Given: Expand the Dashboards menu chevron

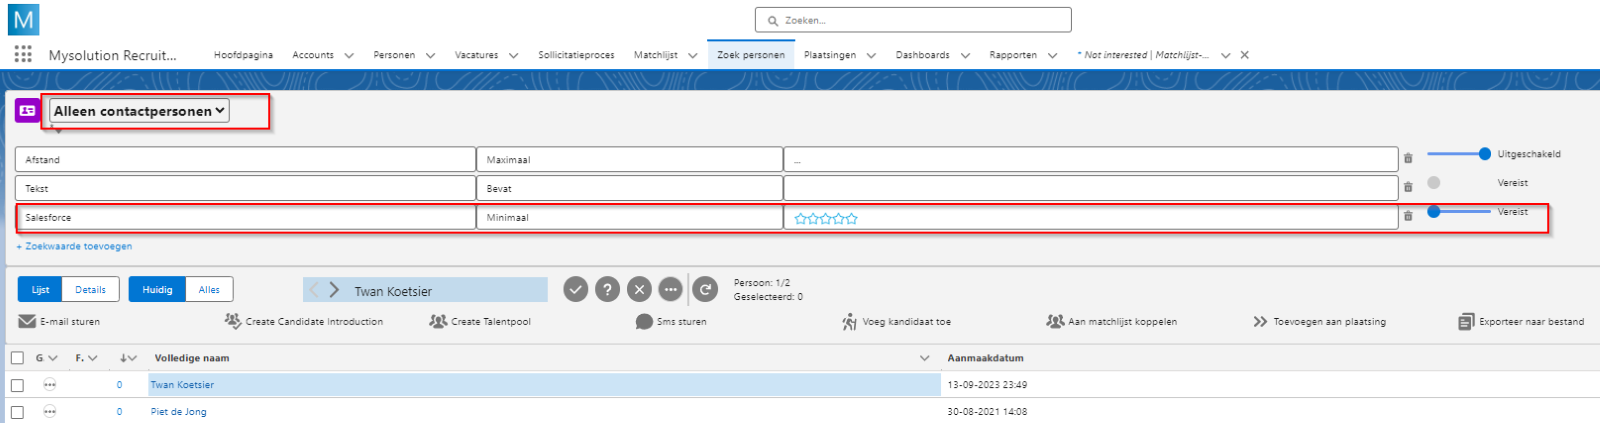Looking at the screenshot, I should 965,56.
